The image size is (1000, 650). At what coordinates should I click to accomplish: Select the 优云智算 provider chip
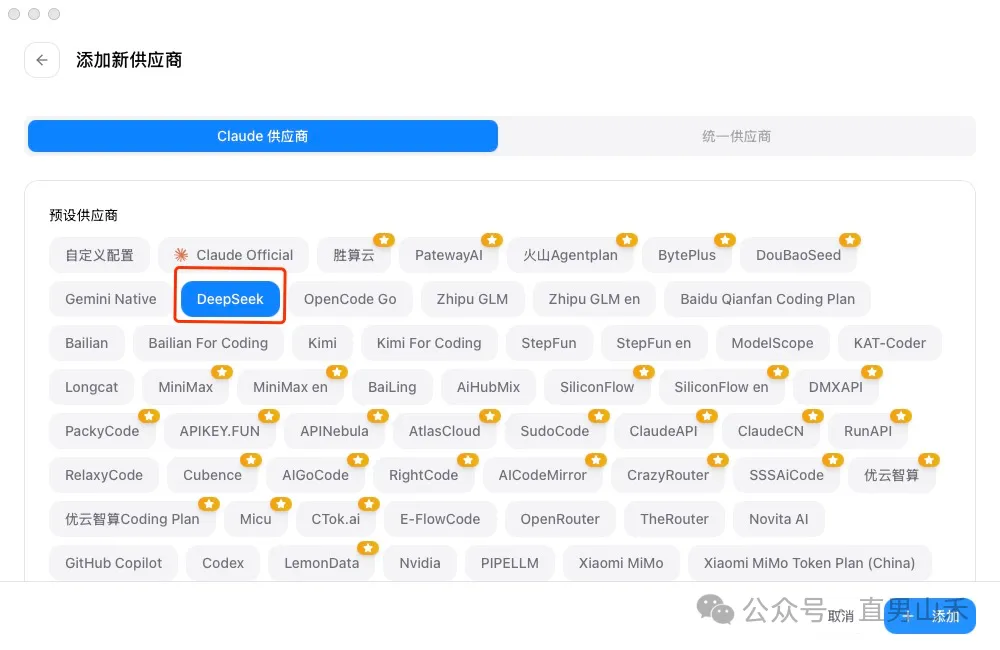tap(892, 475)
